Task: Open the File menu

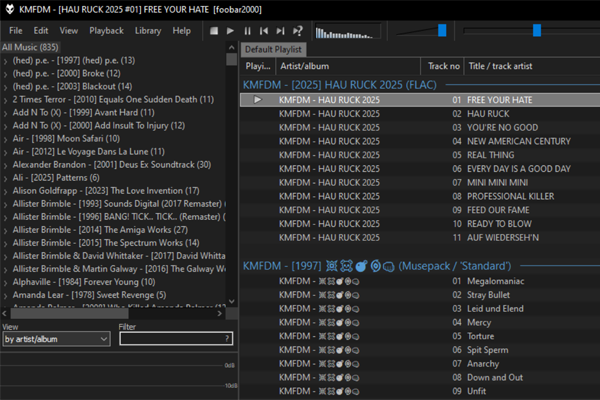Action: point(16,31)
